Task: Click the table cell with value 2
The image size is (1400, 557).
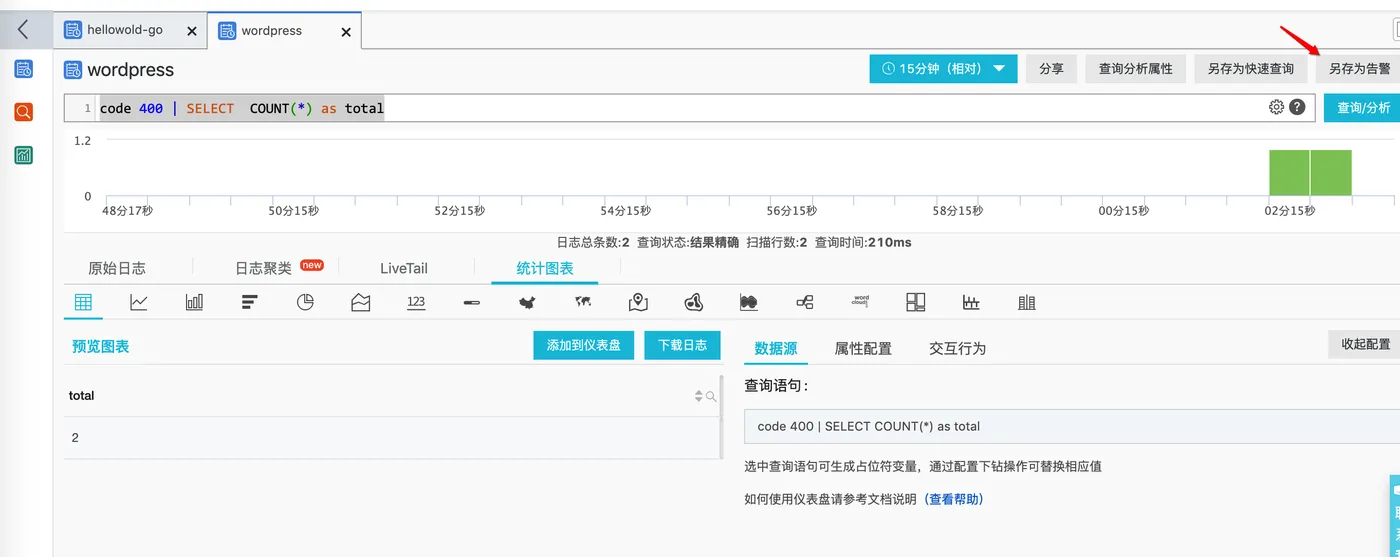Action: pos(391,438)
